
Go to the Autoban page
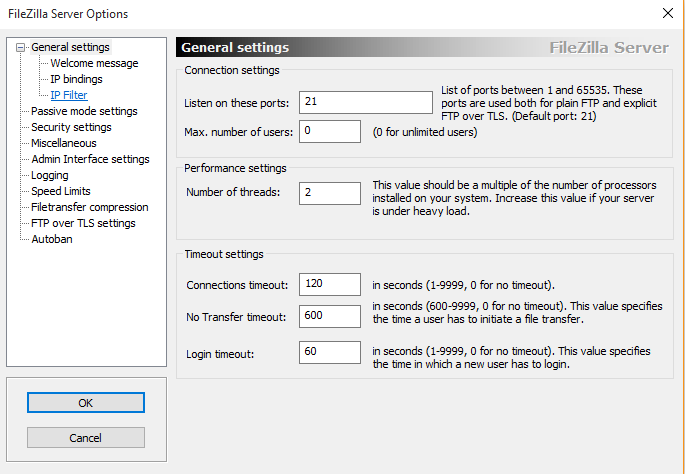[52, 239]
